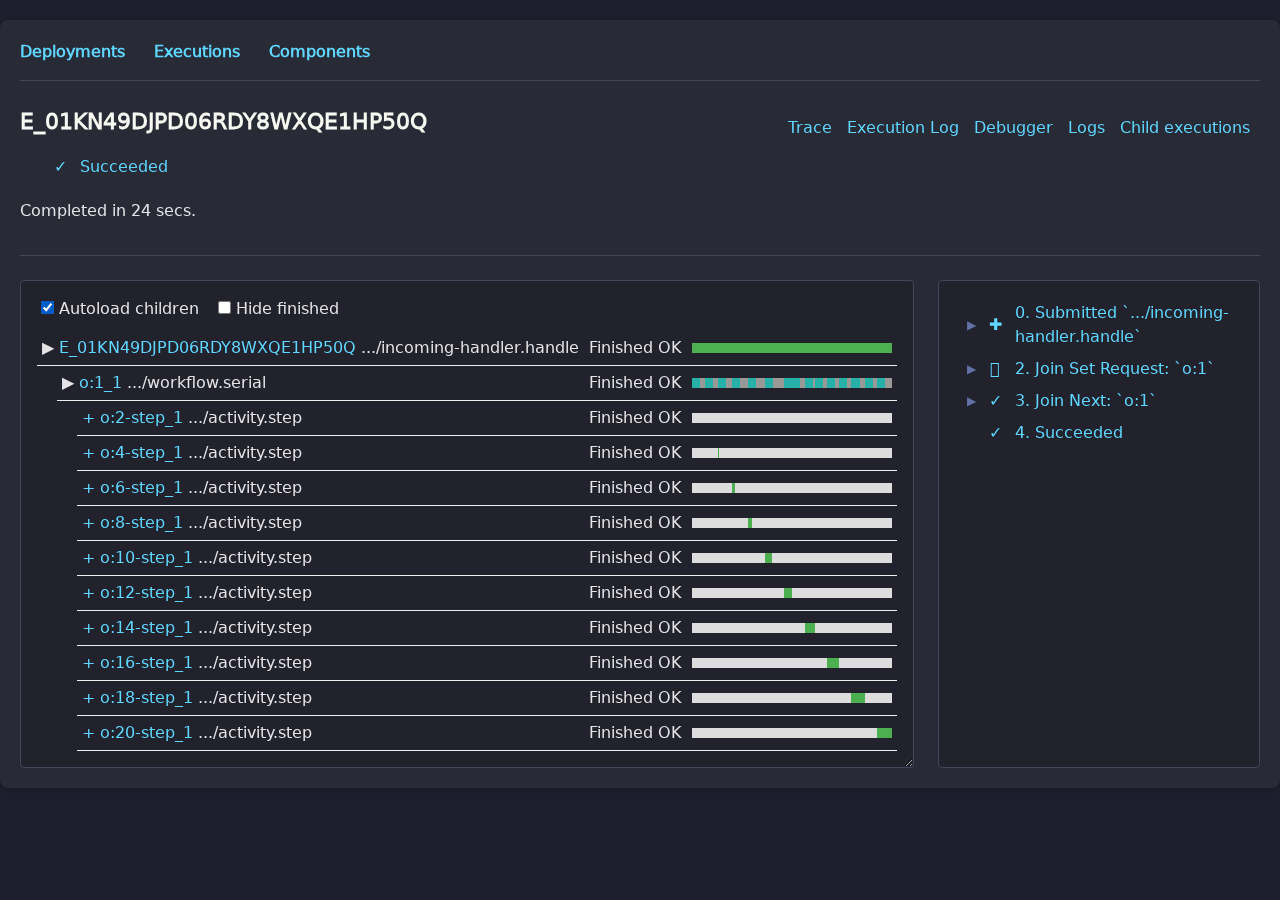
Task: Open the Logs view
Action: 1086,127
